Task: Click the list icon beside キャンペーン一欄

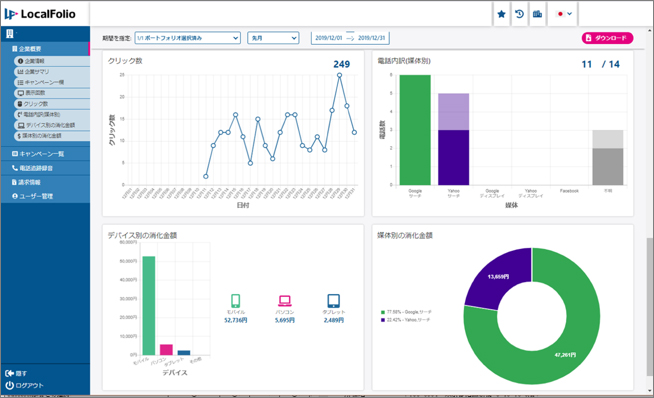Action: (20, 83)
